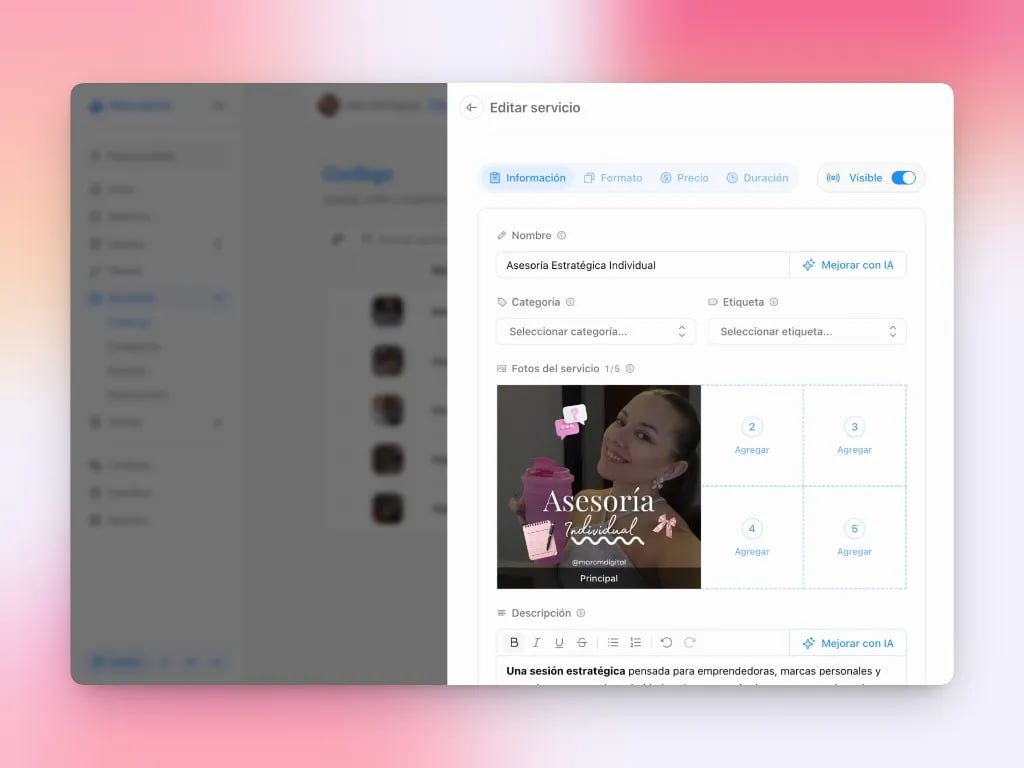This screenshot has width=1024, height=768.
Task: Click the info icon beside Fotos del servicio
Action: click(x=630, y=368)
